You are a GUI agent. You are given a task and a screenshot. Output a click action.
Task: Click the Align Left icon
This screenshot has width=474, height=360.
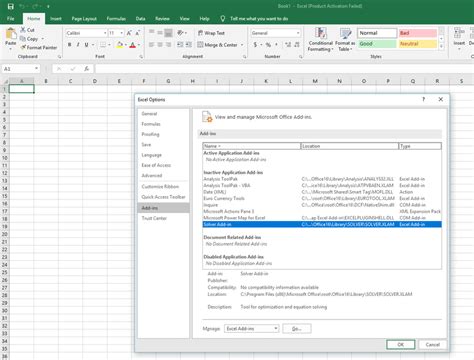pos(152,45)
